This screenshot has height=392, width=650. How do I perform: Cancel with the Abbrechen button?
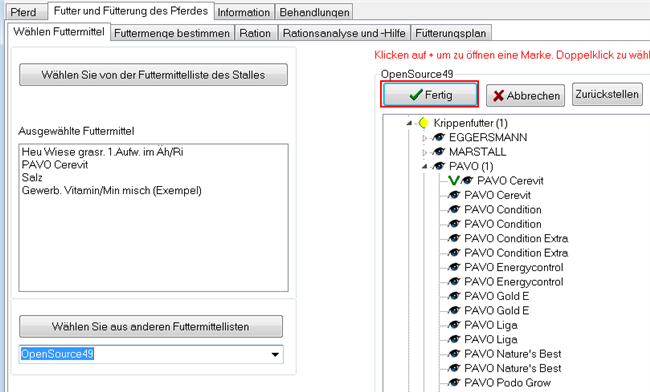525,96
